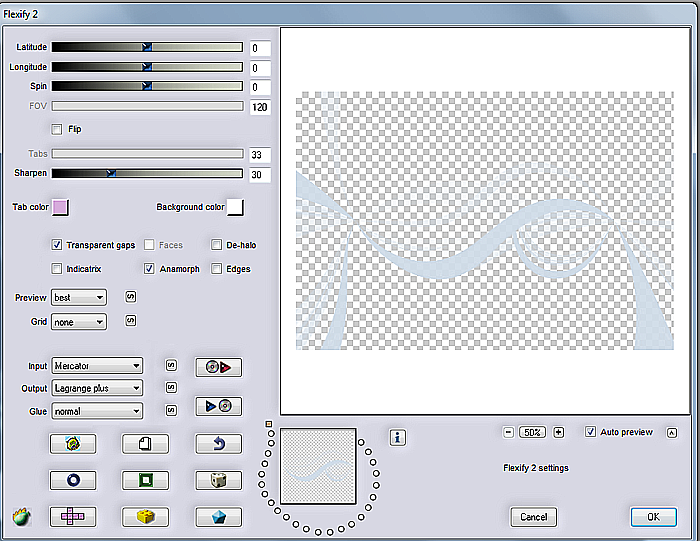
Task: Click the flaming globe logo icon
Action: (21, 517)
